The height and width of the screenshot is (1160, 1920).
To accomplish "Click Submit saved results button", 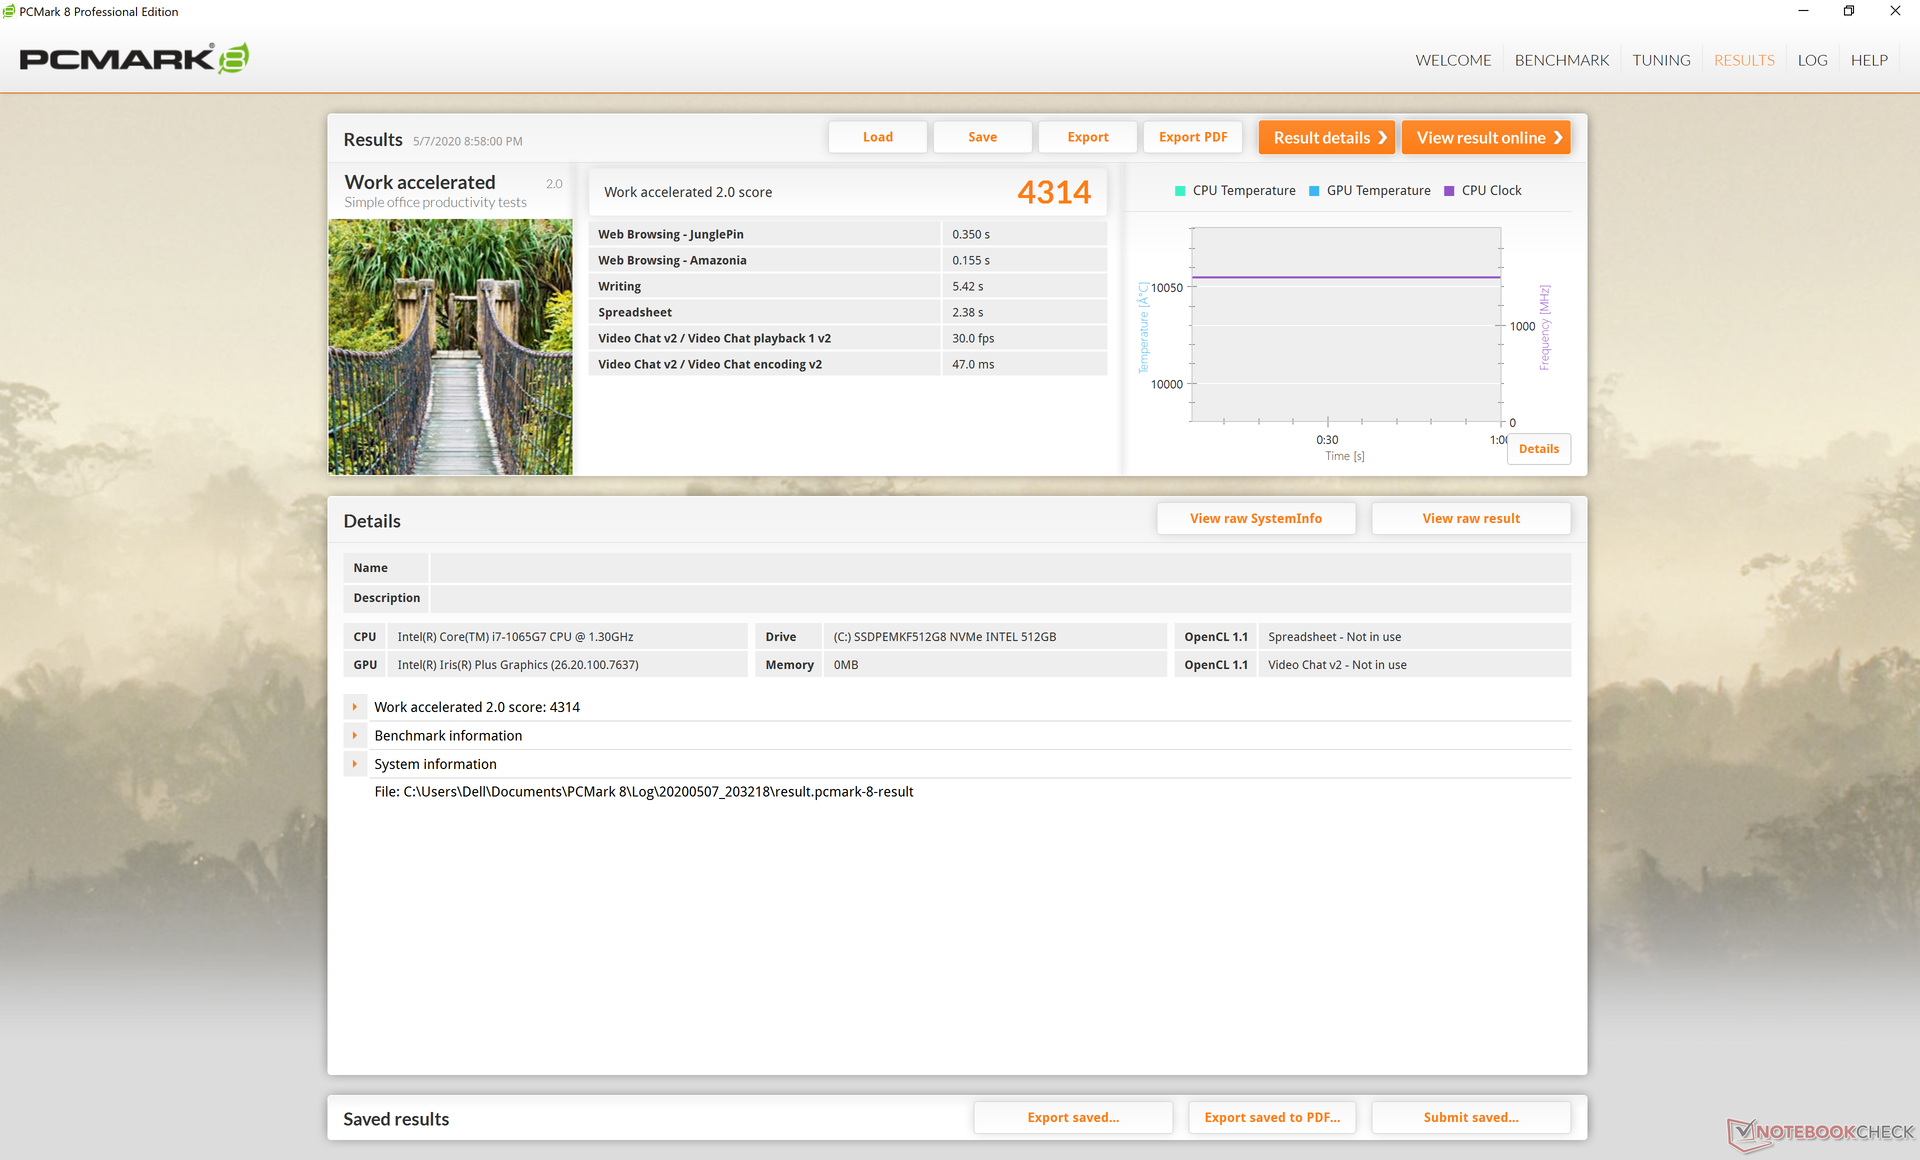I will click(1470, 1117).
